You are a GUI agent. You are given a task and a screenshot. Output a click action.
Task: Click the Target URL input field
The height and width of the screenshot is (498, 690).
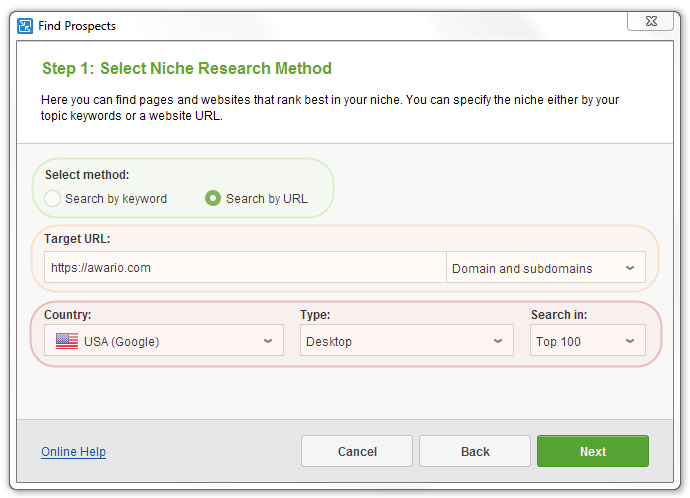point(245,267)
